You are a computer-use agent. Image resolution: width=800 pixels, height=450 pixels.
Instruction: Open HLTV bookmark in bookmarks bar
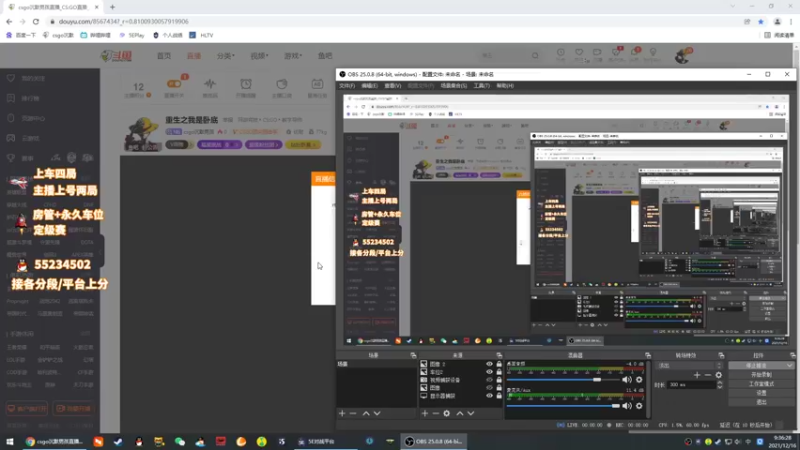click(202, 35)
